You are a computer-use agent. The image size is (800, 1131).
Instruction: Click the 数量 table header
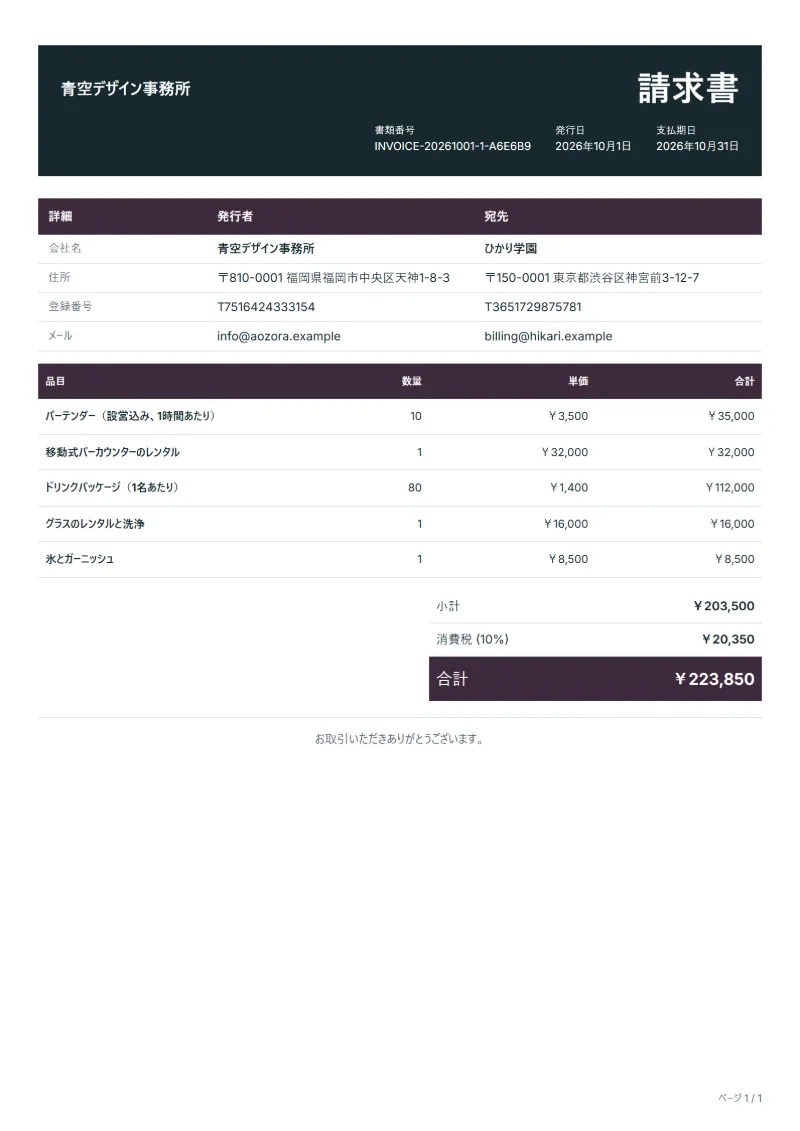pos(412,381)
